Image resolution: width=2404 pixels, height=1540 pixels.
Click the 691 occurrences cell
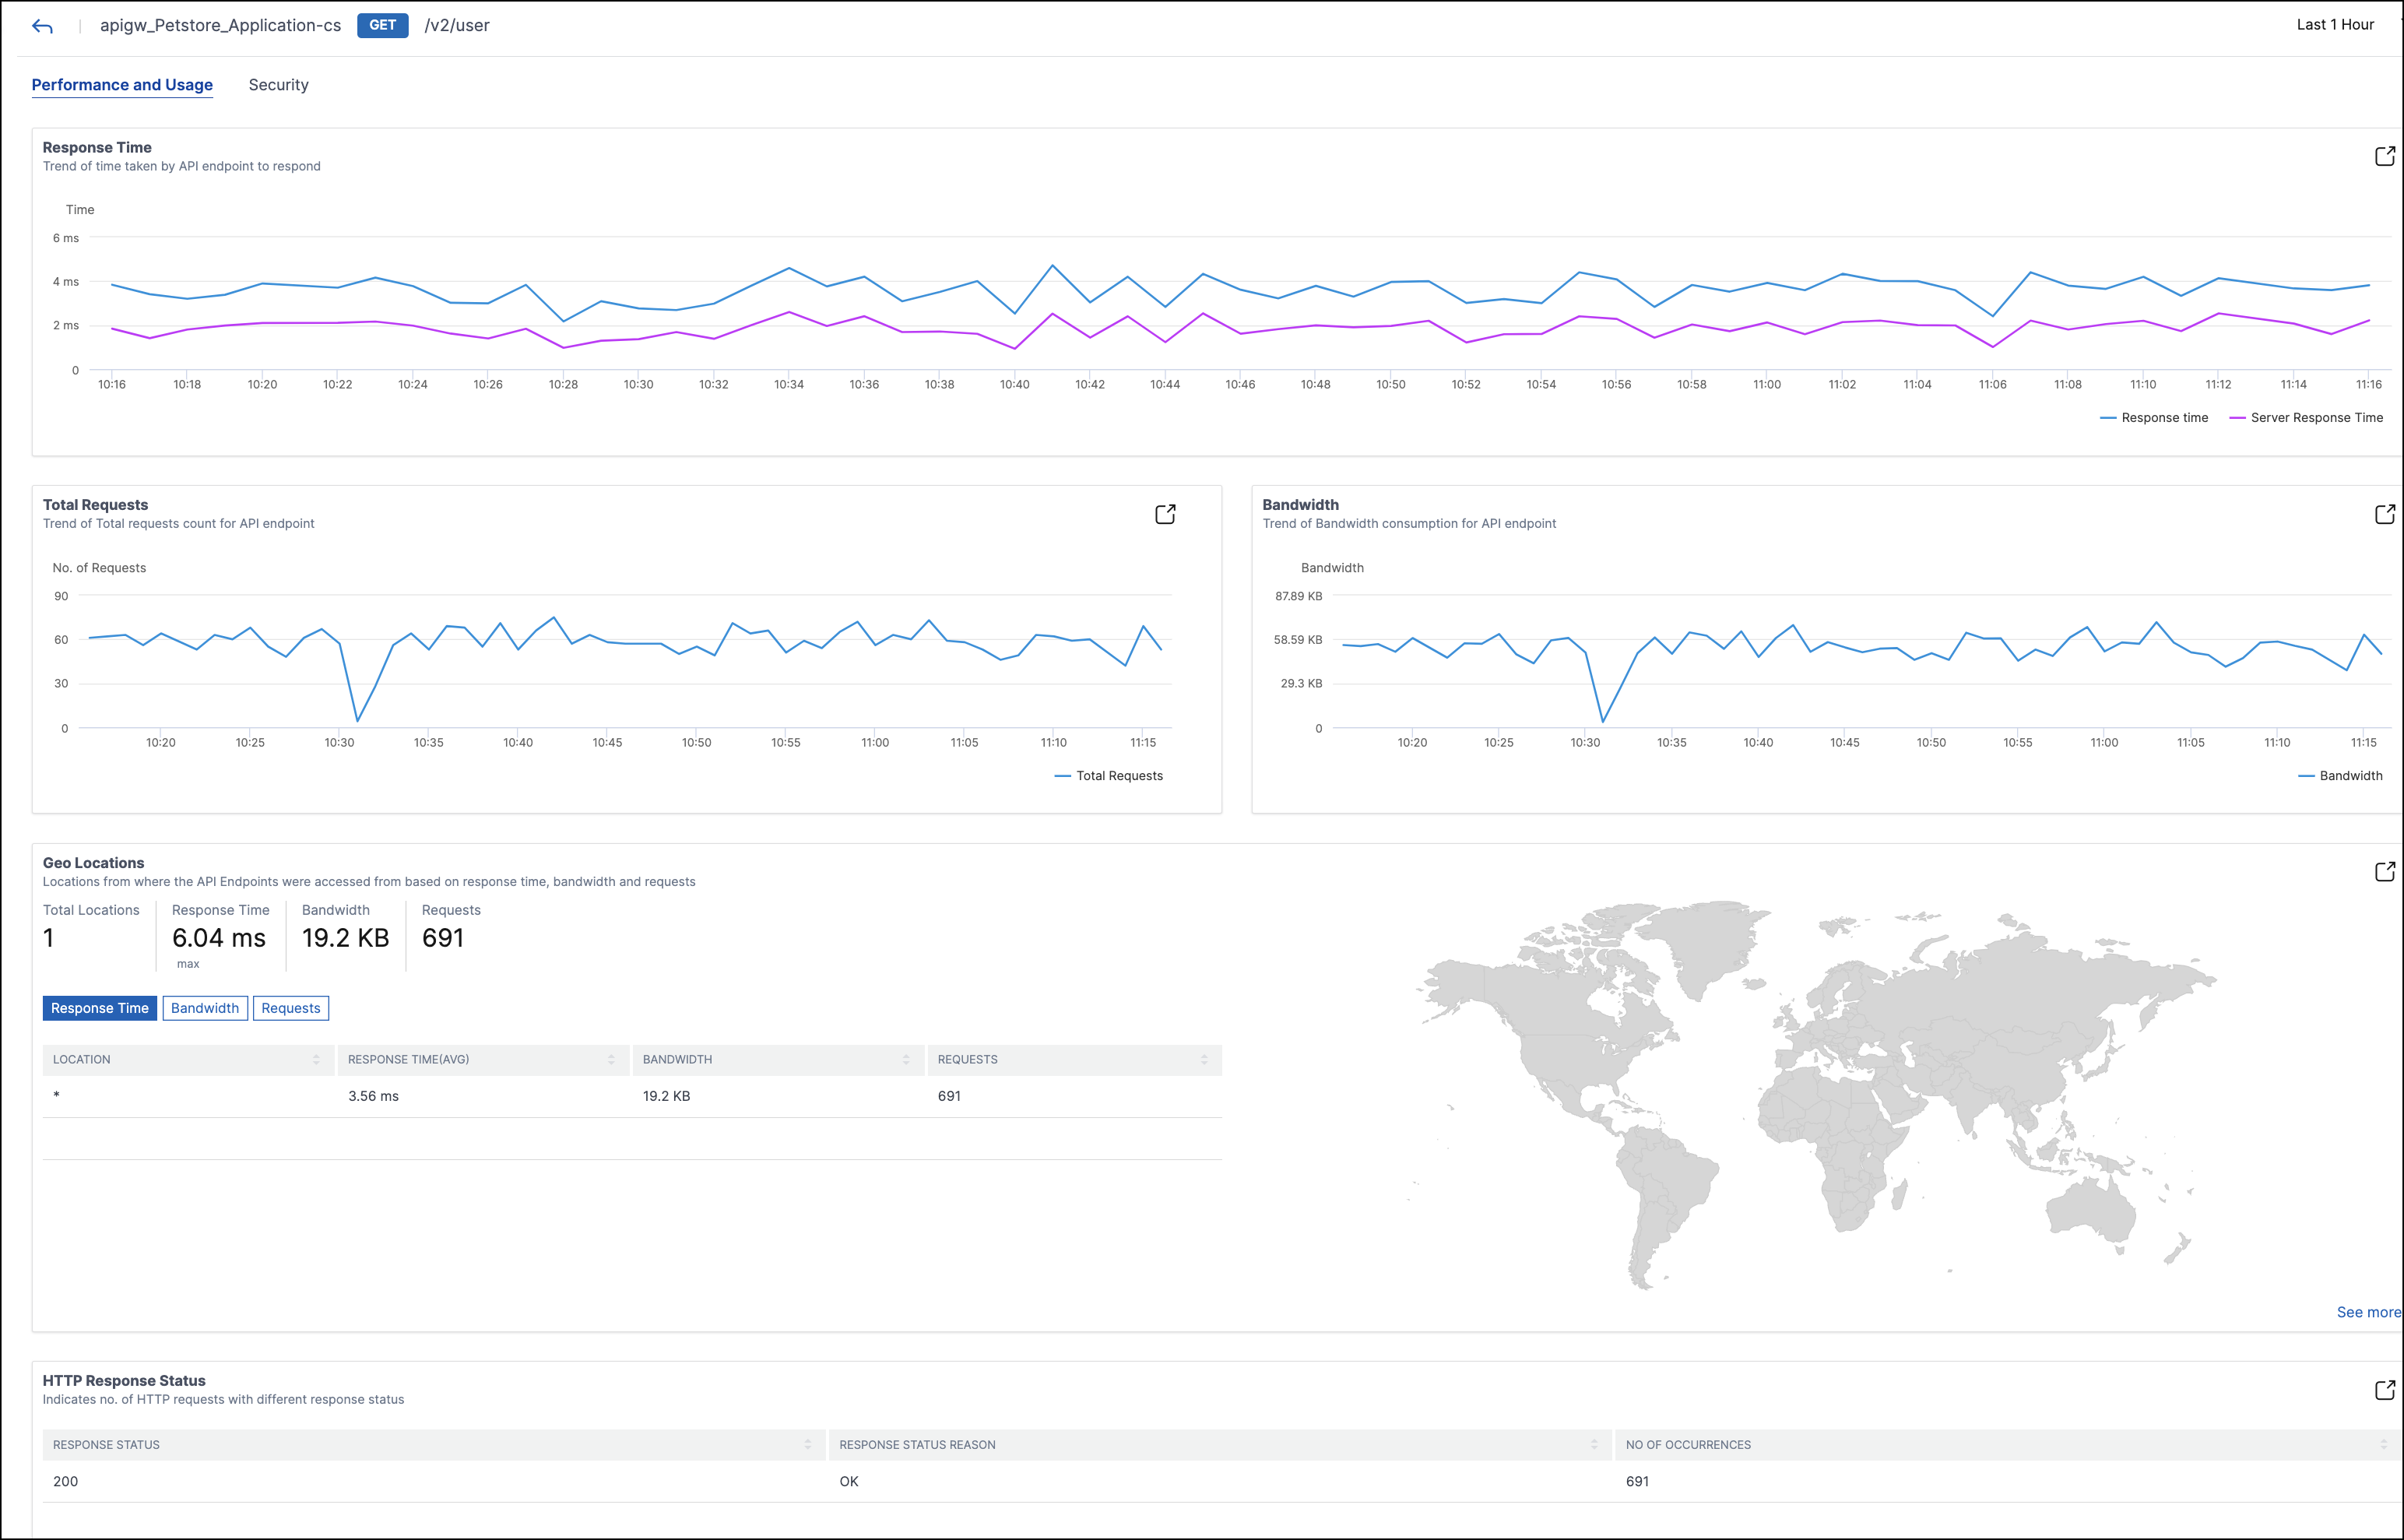(x=1637, y=1481)
